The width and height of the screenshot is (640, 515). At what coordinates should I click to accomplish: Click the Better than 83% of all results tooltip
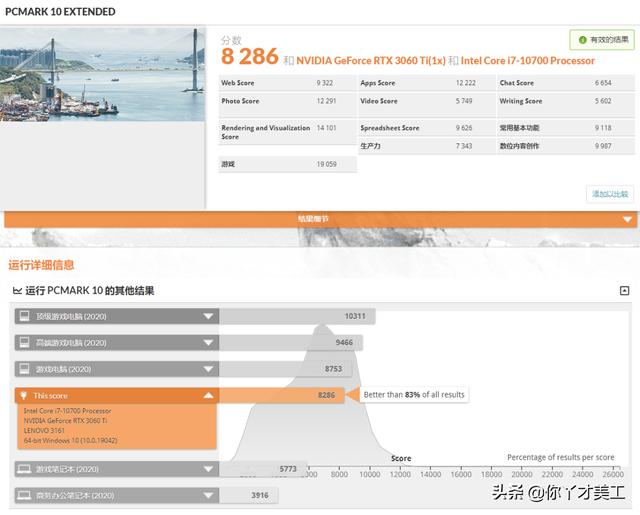point(414,395)
